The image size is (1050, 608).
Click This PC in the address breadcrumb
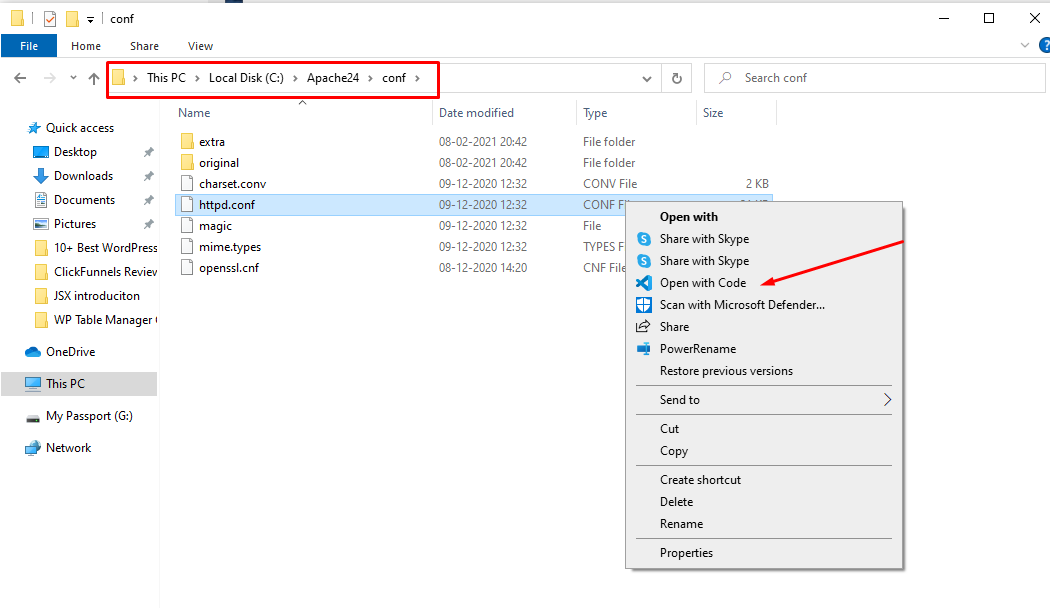click(166, 78)
